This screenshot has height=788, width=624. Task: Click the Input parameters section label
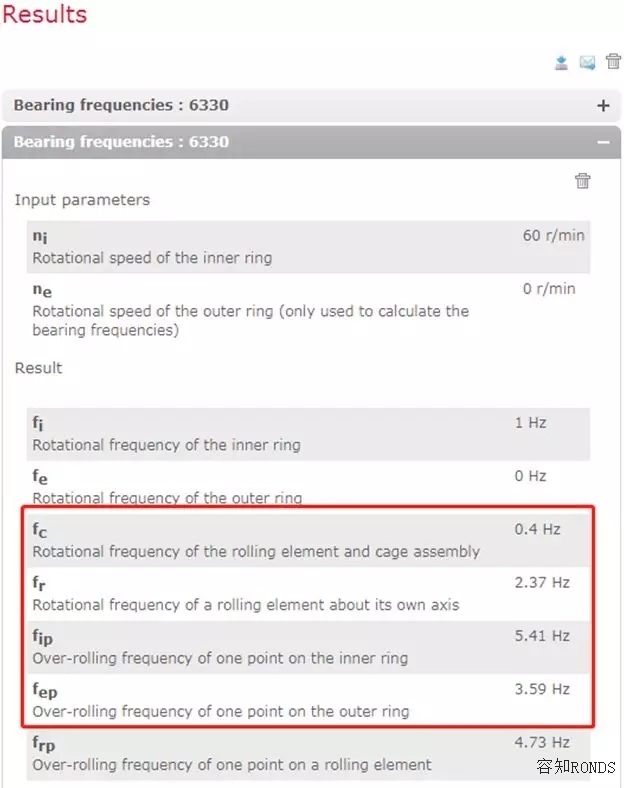click(82, 200)
